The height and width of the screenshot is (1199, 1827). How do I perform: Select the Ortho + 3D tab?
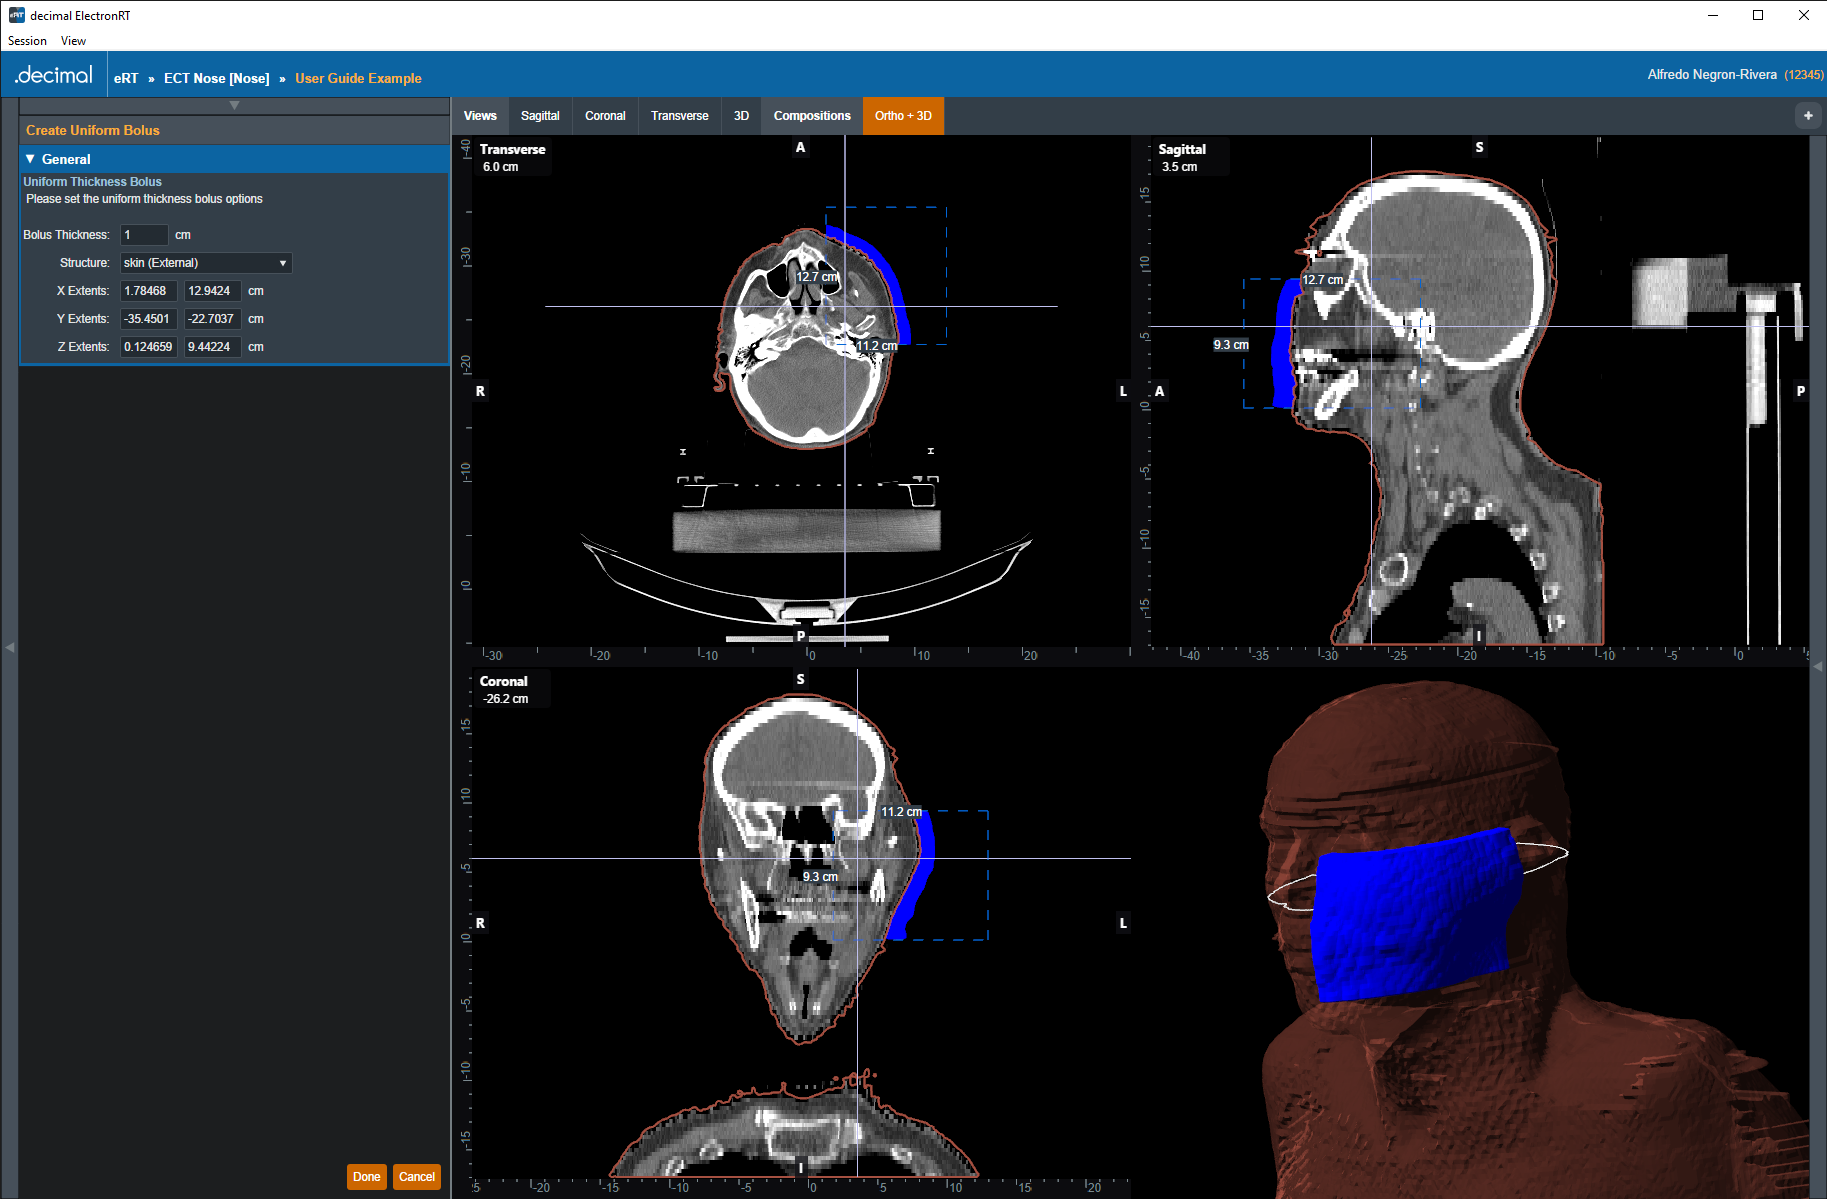coord(902,116)
